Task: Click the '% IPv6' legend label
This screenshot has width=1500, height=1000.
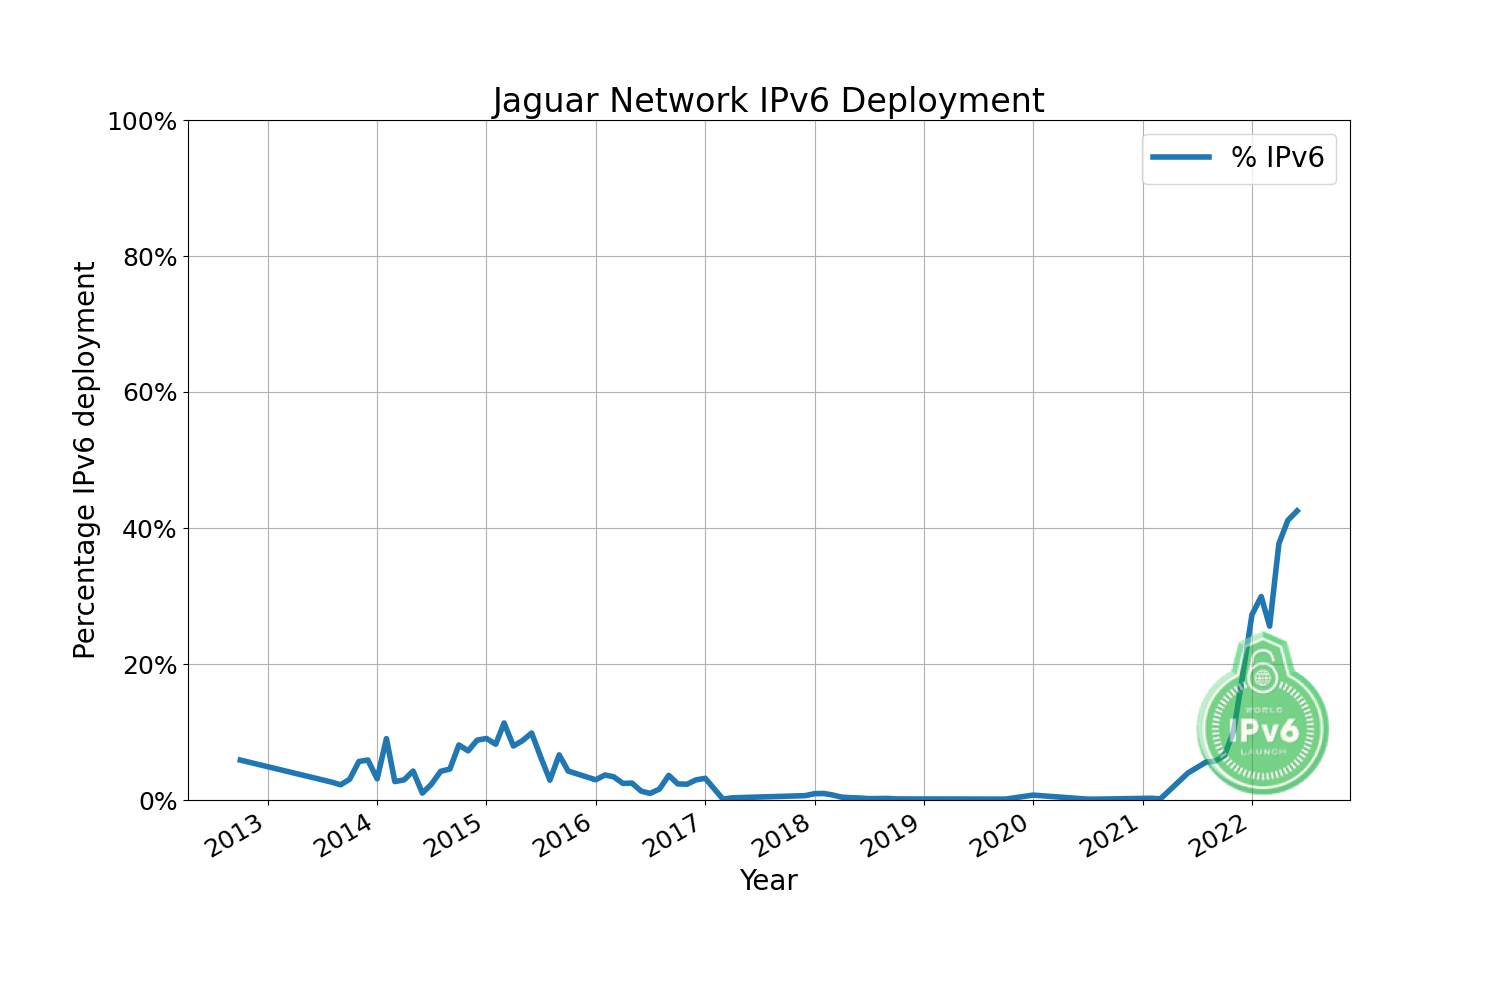Action: coord(1277,157)
